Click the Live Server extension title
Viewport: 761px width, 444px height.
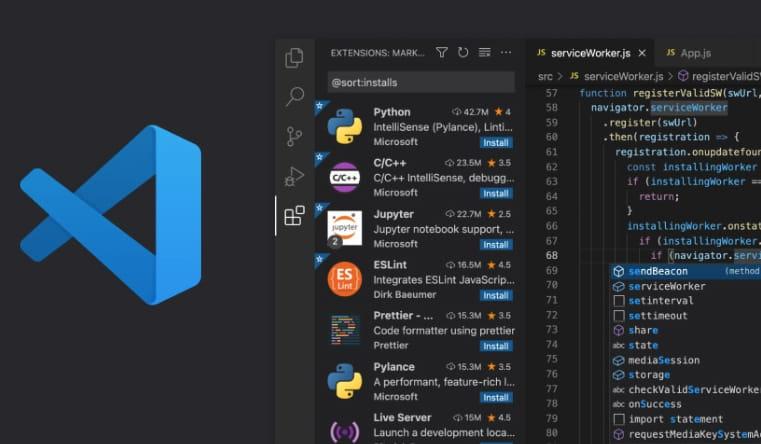pyautogui.click(x=402, y=417)
